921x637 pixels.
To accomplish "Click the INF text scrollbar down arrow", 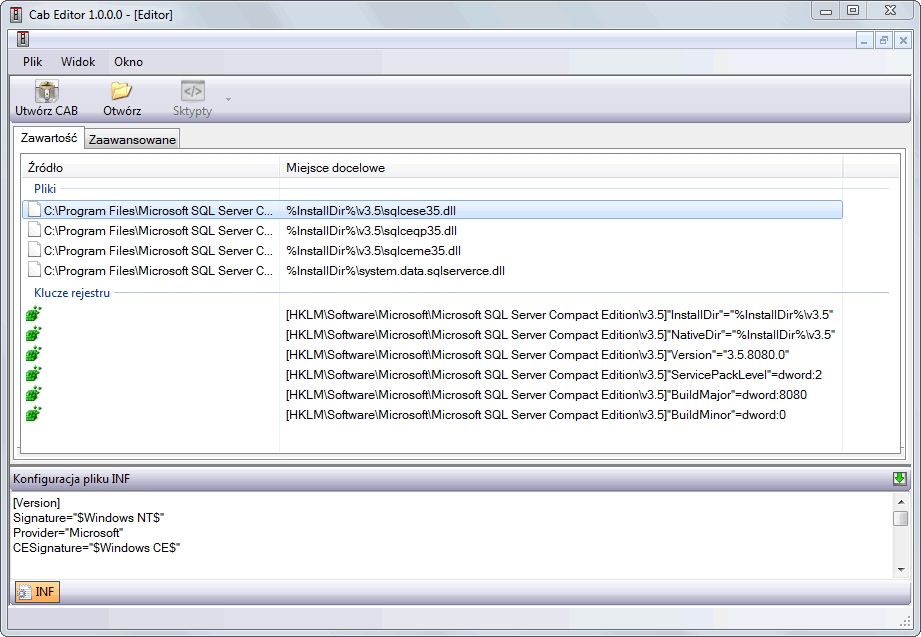I will [x=900, y=569].
